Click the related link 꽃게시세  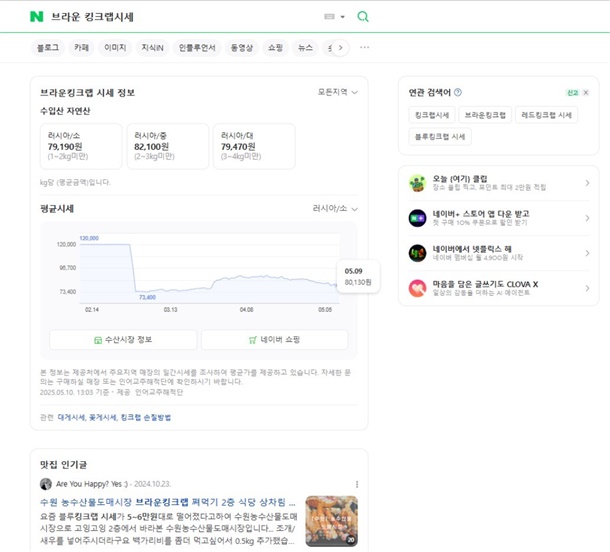click(103, 417)
